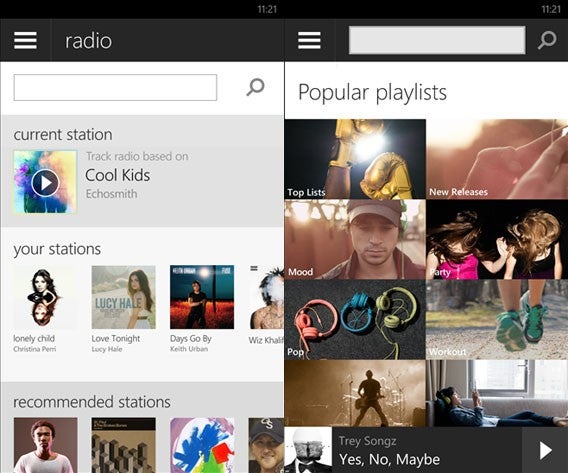Click 'Track radio based on' label

click(137, 156)
